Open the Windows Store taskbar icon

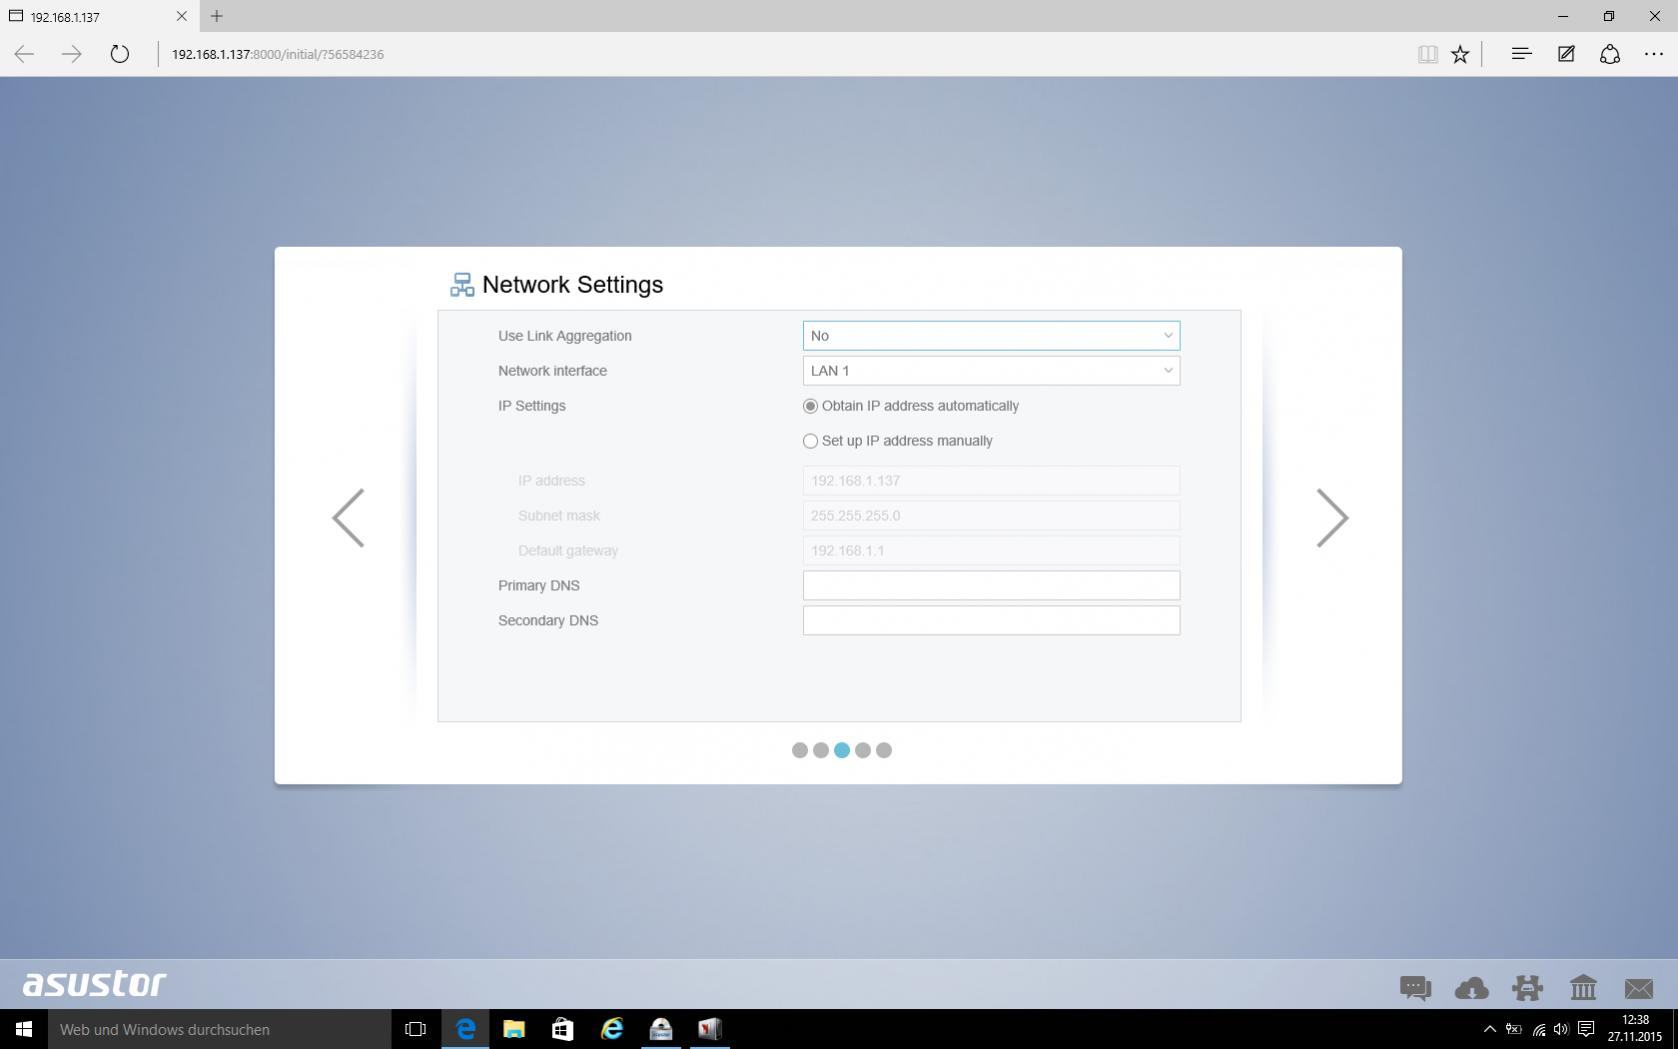click(x=562, y=1029)
